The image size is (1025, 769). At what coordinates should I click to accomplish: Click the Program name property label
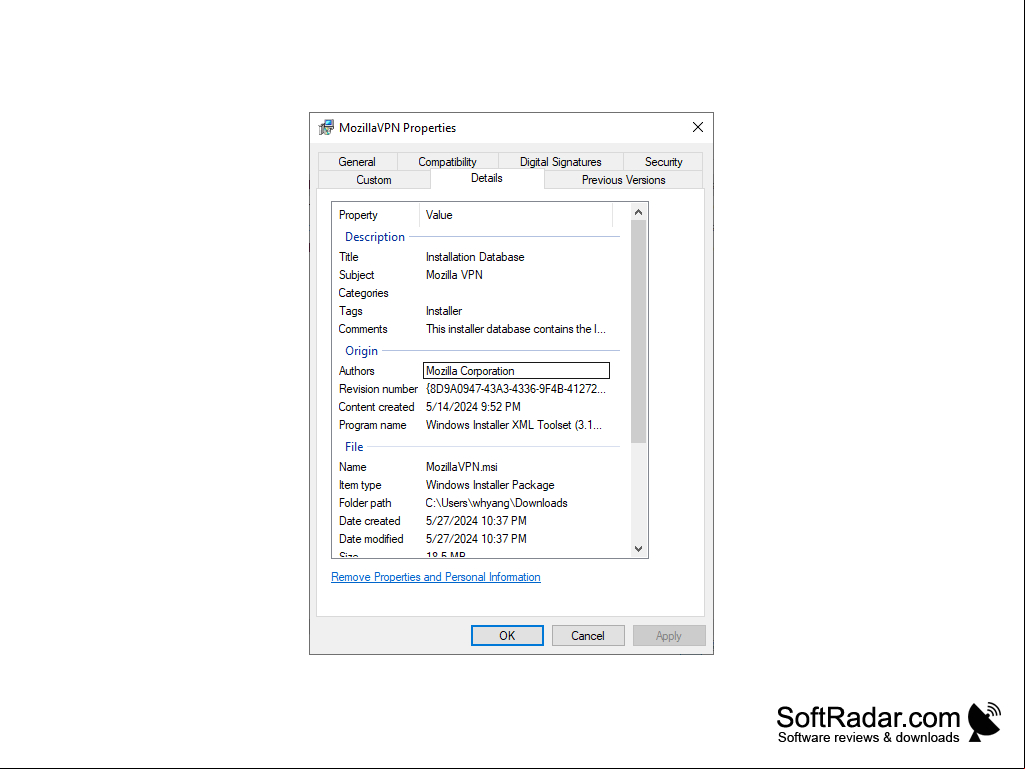[373, 425]
